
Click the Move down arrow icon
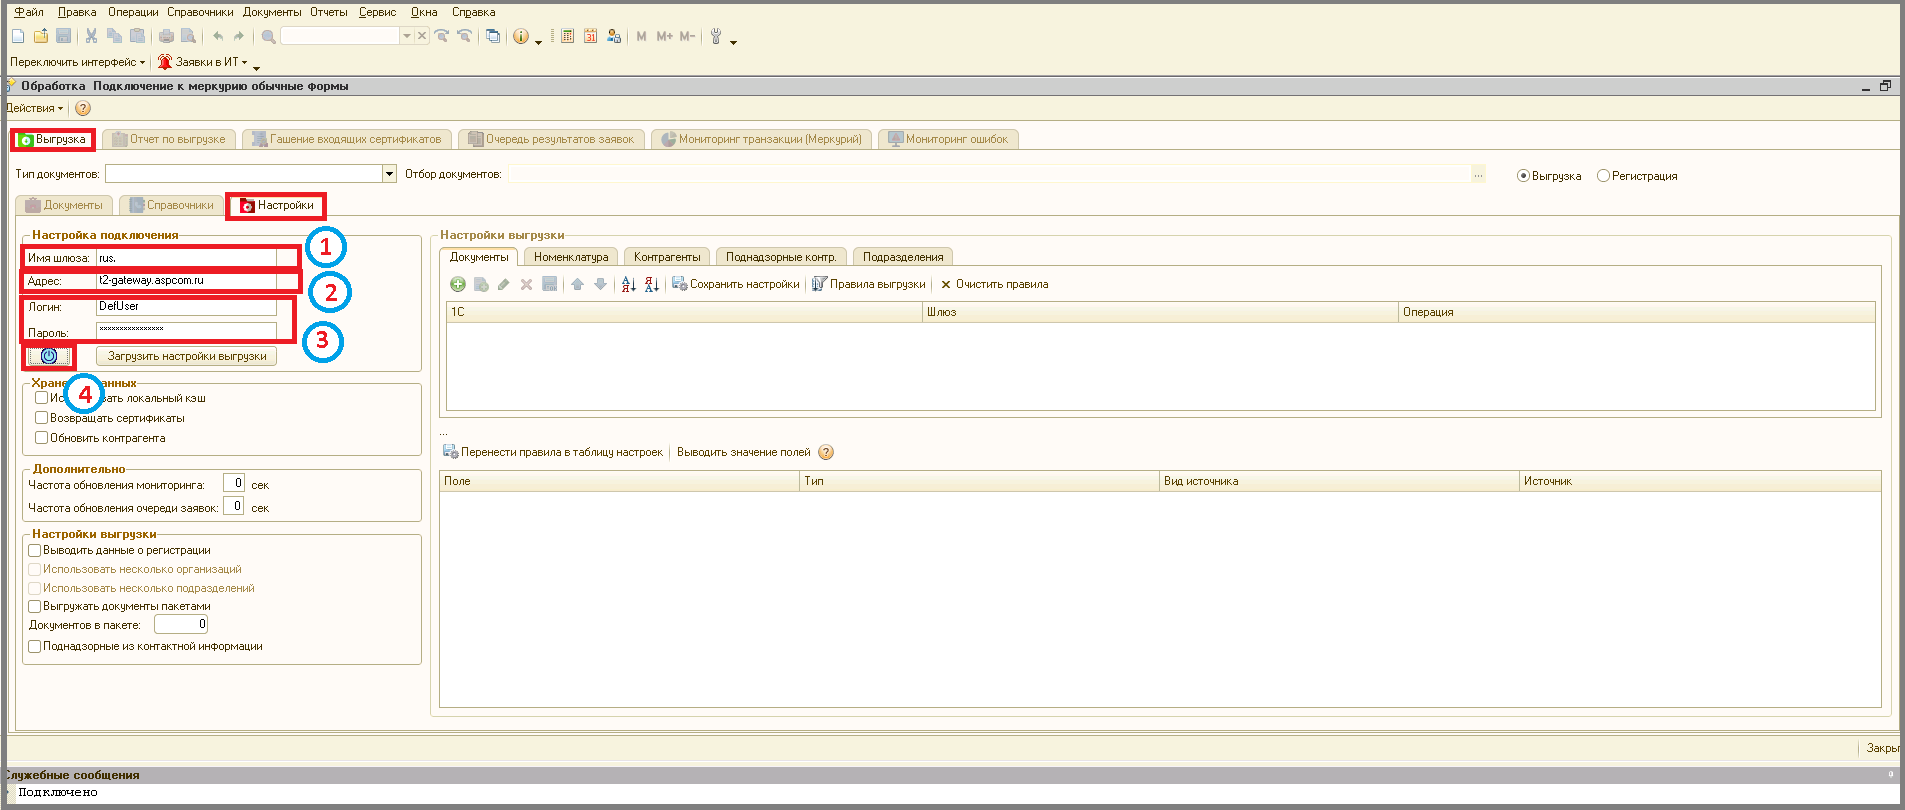coord(600,284)
